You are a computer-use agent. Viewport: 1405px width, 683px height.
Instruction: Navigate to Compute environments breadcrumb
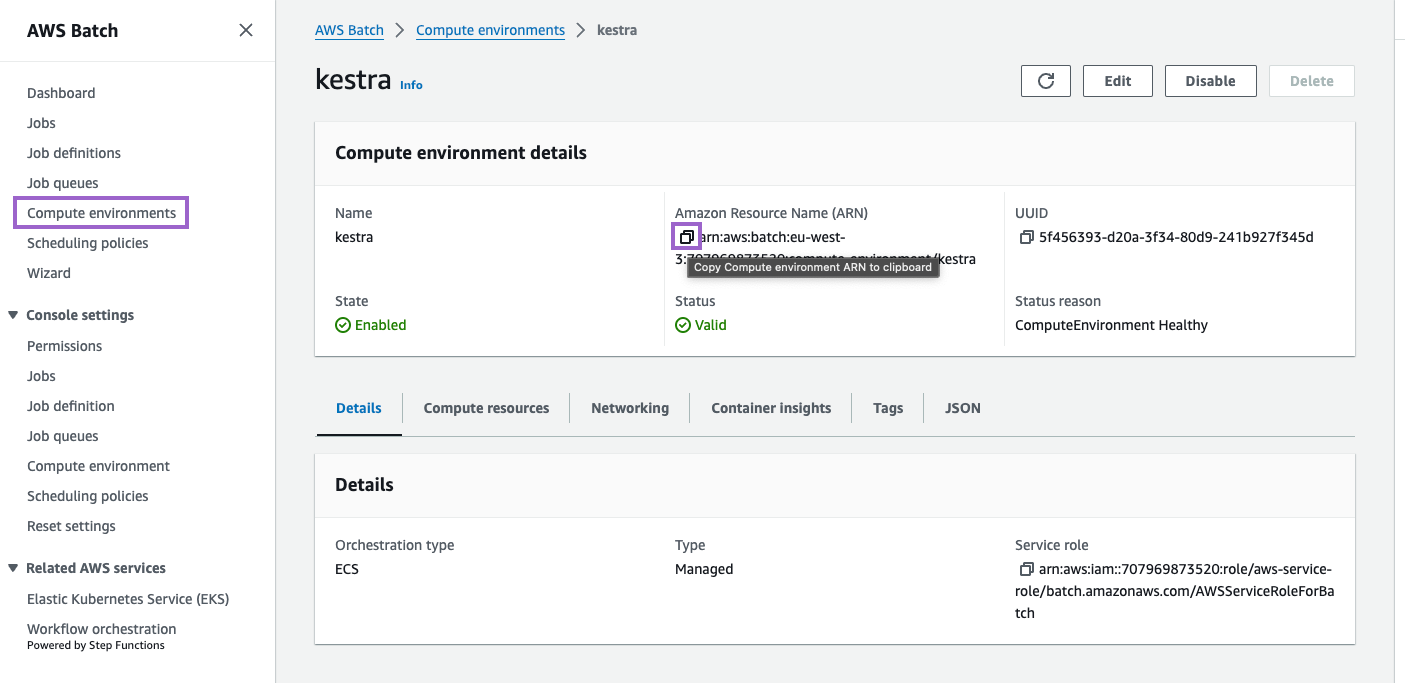pos(490,30)
